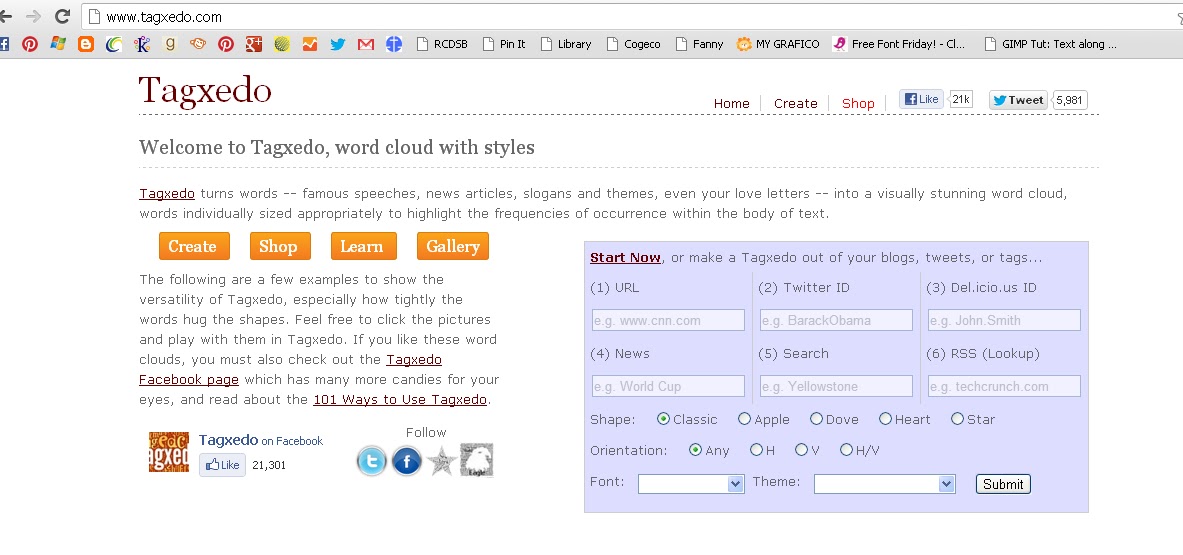Click the orange Gallery button
The height and width of the screenshot is (555, 1183).
[x=453, y=246]
